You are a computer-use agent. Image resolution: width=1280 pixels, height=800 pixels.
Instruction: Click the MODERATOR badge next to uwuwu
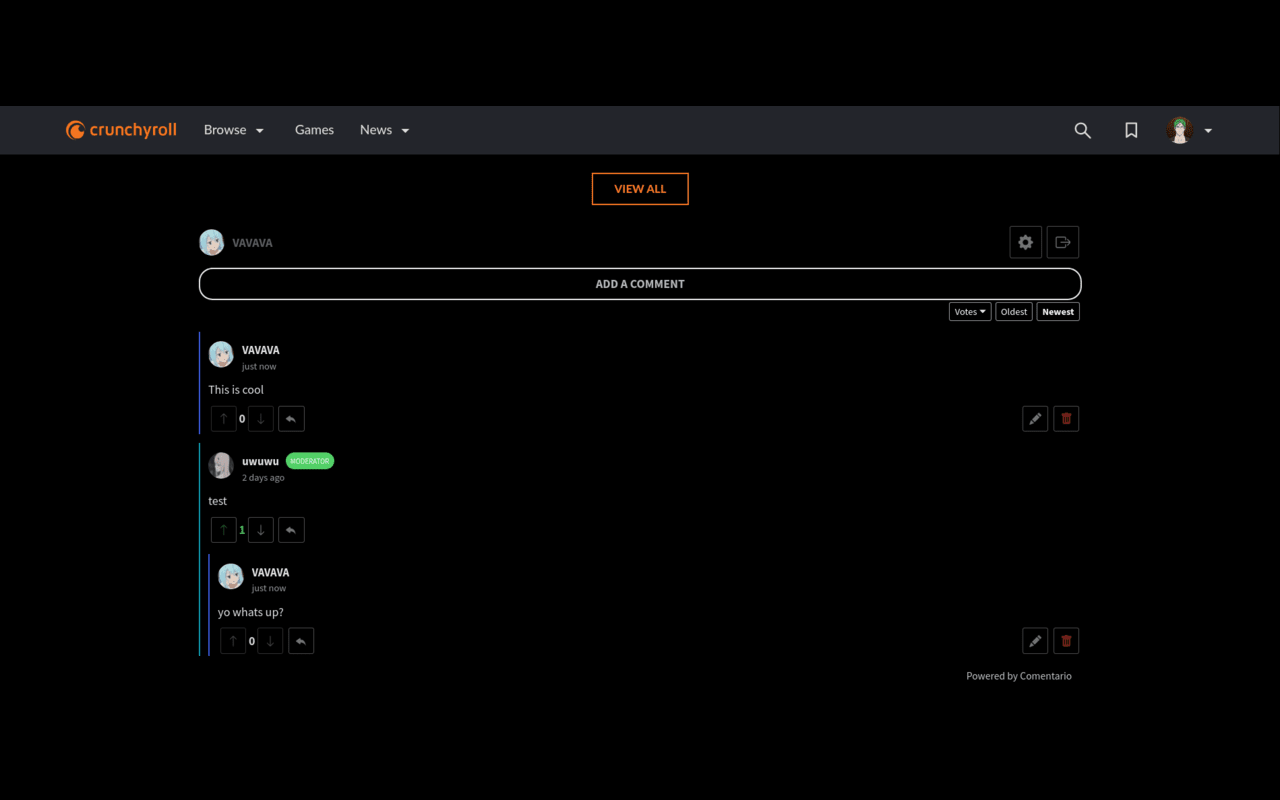click(x=310, y=461)
